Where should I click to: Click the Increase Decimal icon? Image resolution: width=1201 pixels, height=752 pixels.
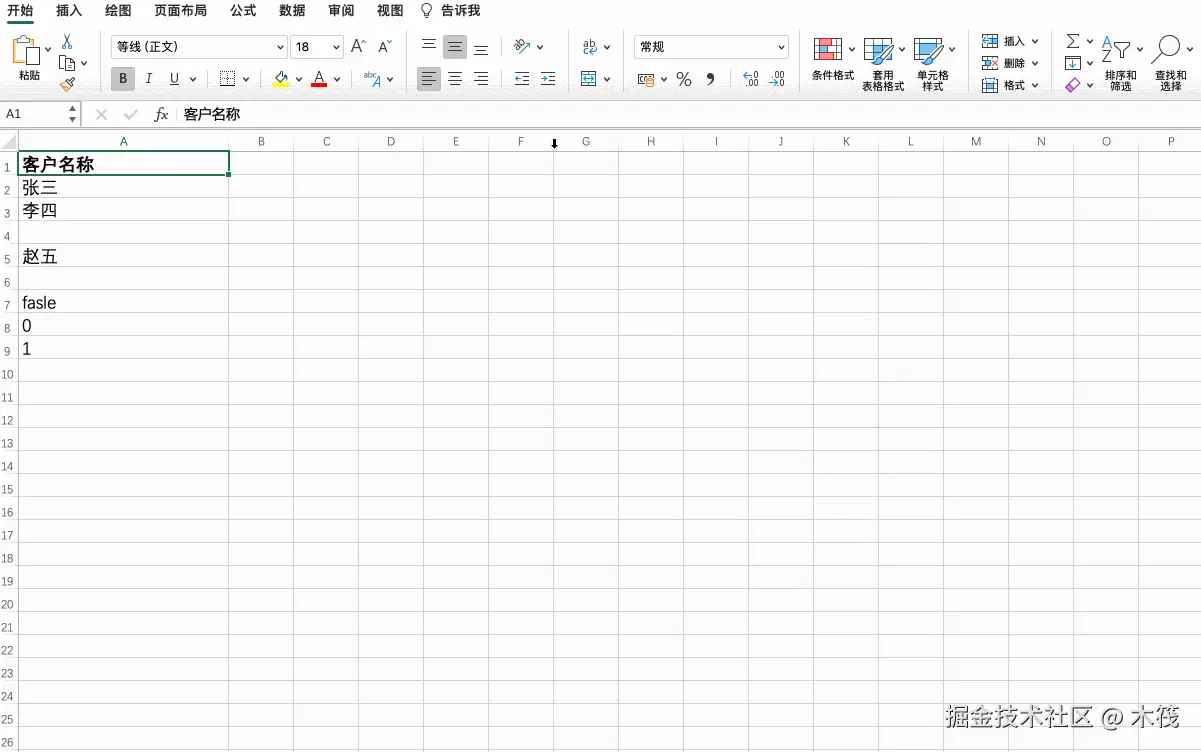pos(751,79)
